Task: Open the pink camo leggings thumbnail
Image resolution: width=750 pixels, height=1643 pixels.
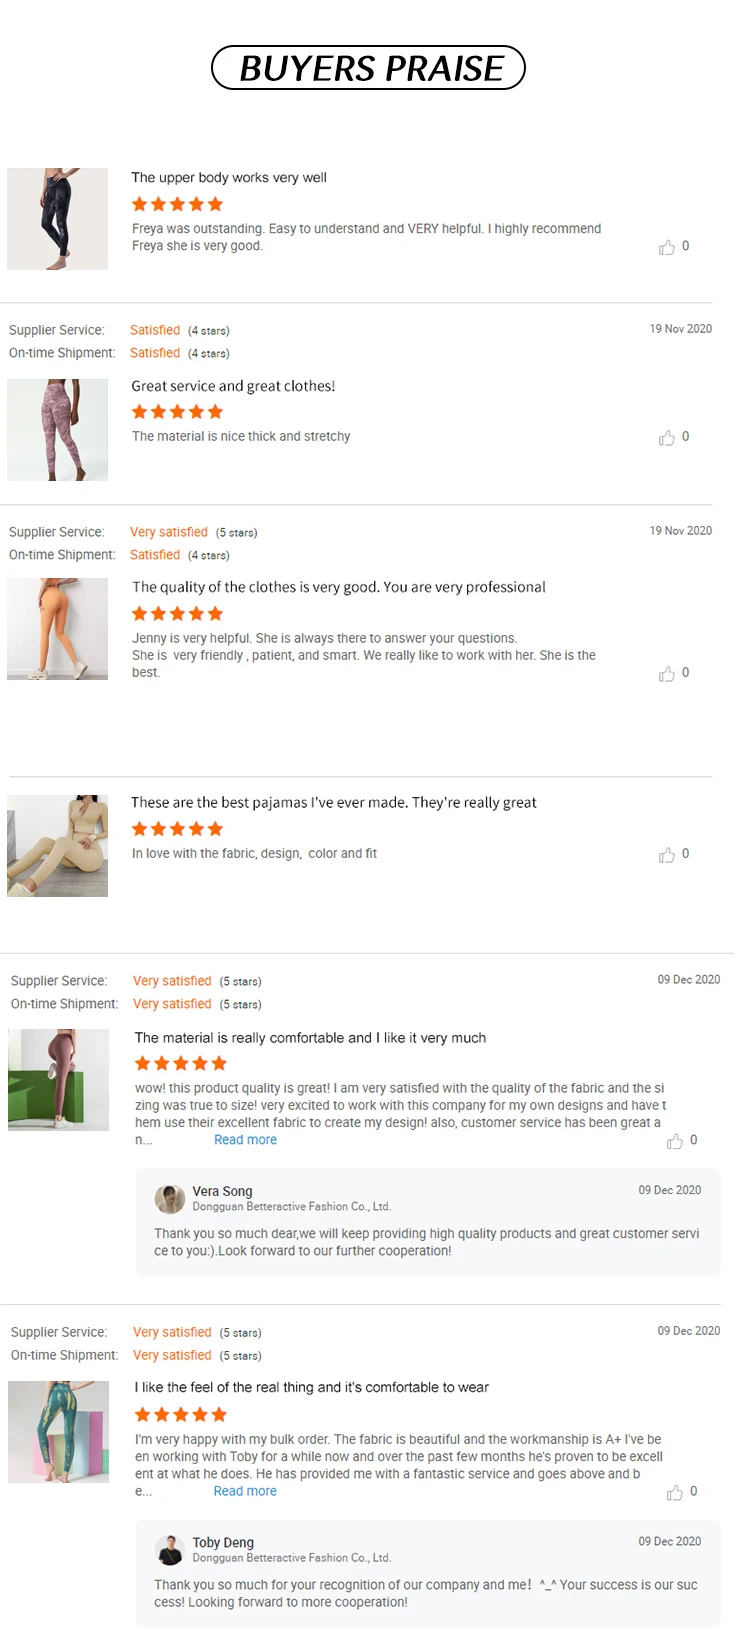Action: [x=57, y=430]
